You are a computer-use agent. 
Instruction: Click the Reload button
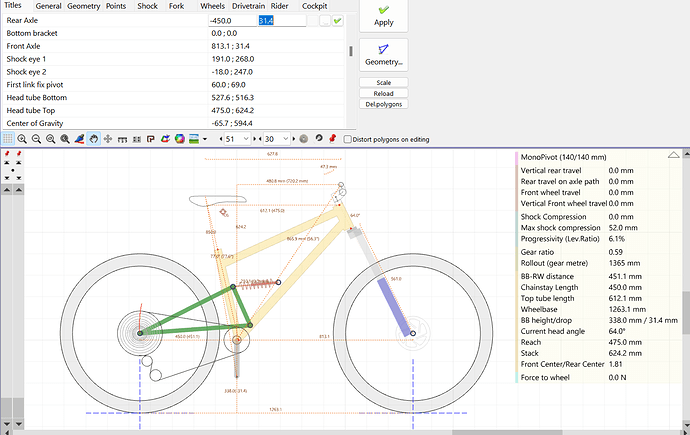384,93
